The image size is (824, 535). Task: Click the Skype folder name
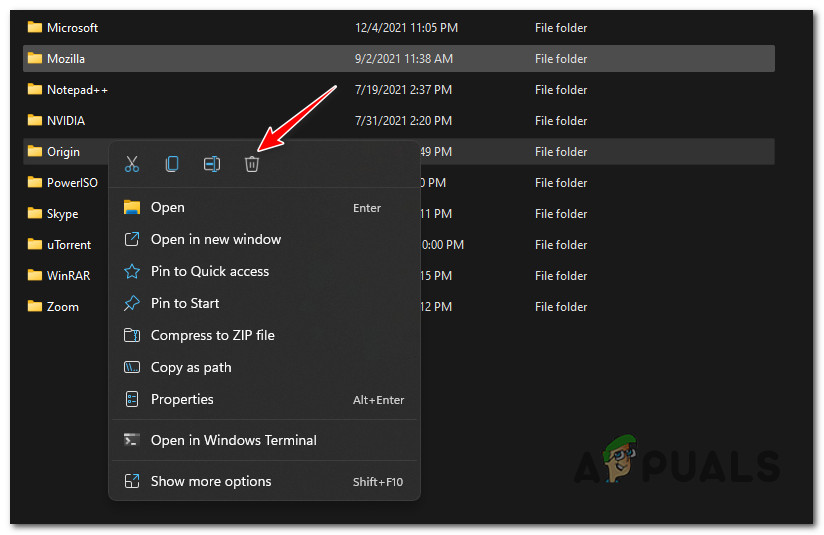(x=63, y=214)
